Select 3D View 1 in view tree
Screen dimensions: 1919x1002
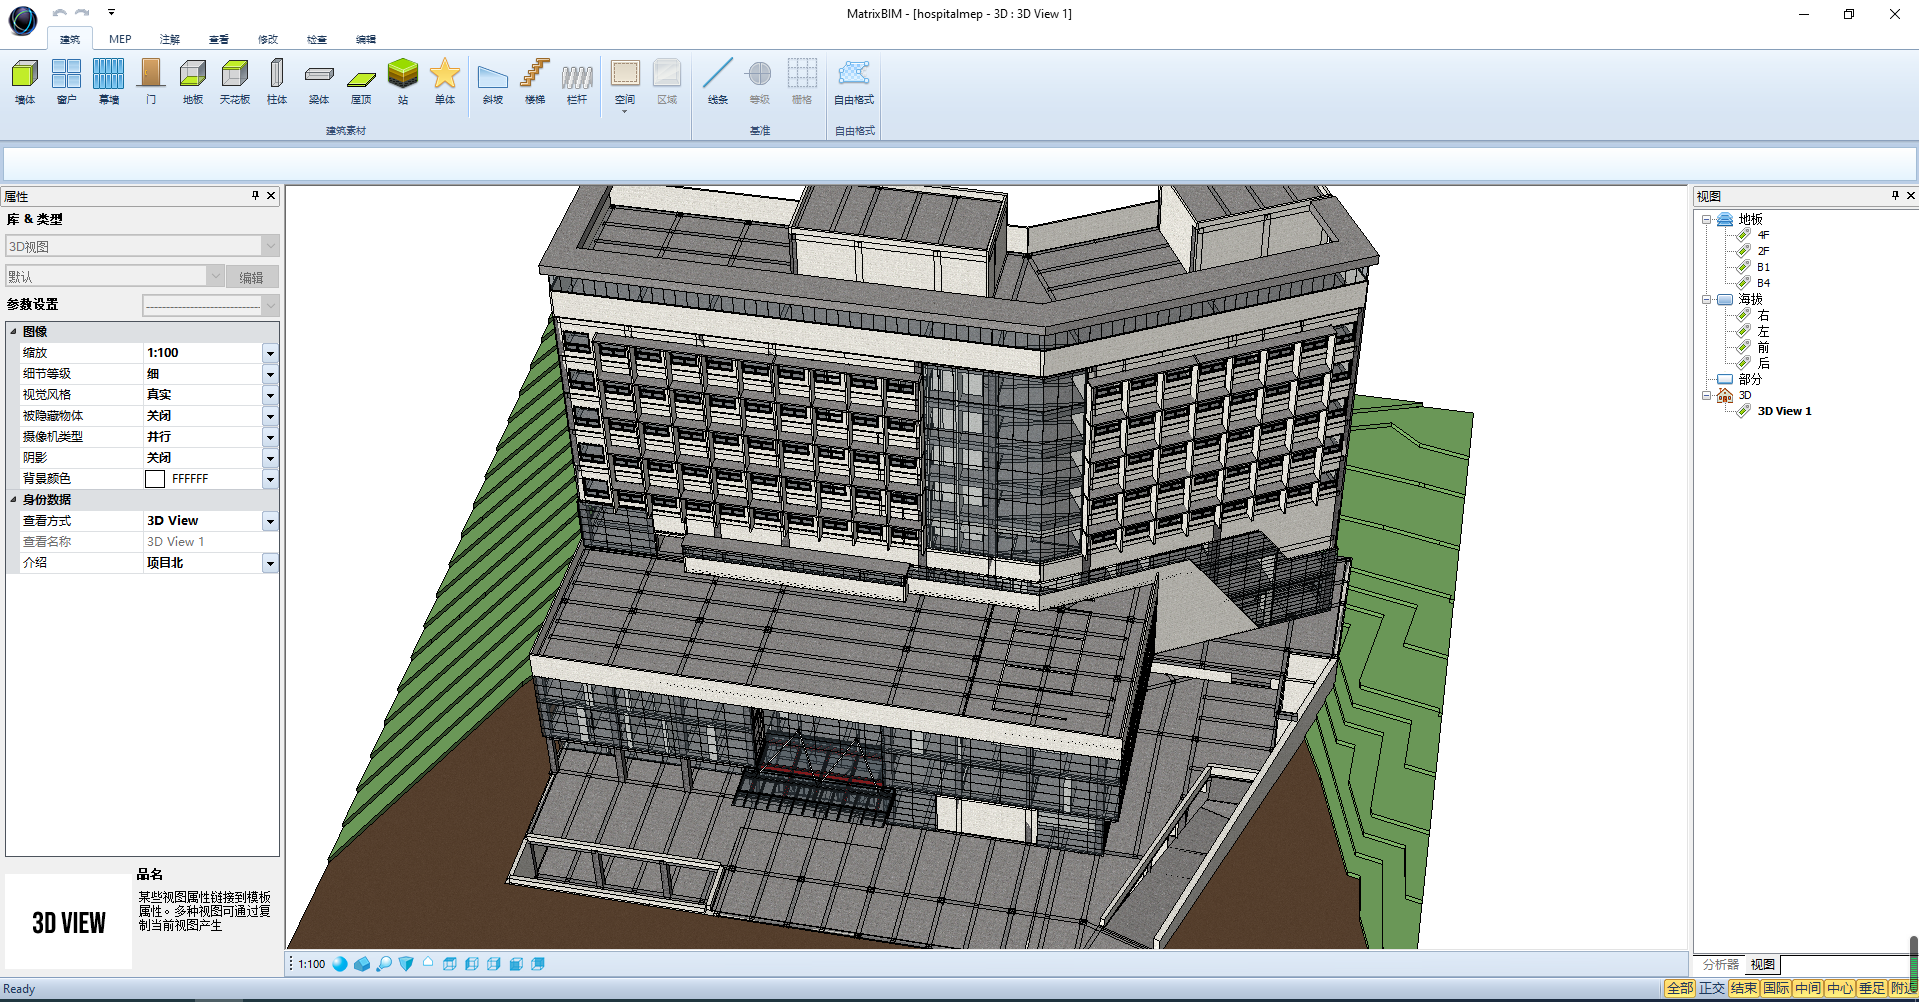point(1784,411)
